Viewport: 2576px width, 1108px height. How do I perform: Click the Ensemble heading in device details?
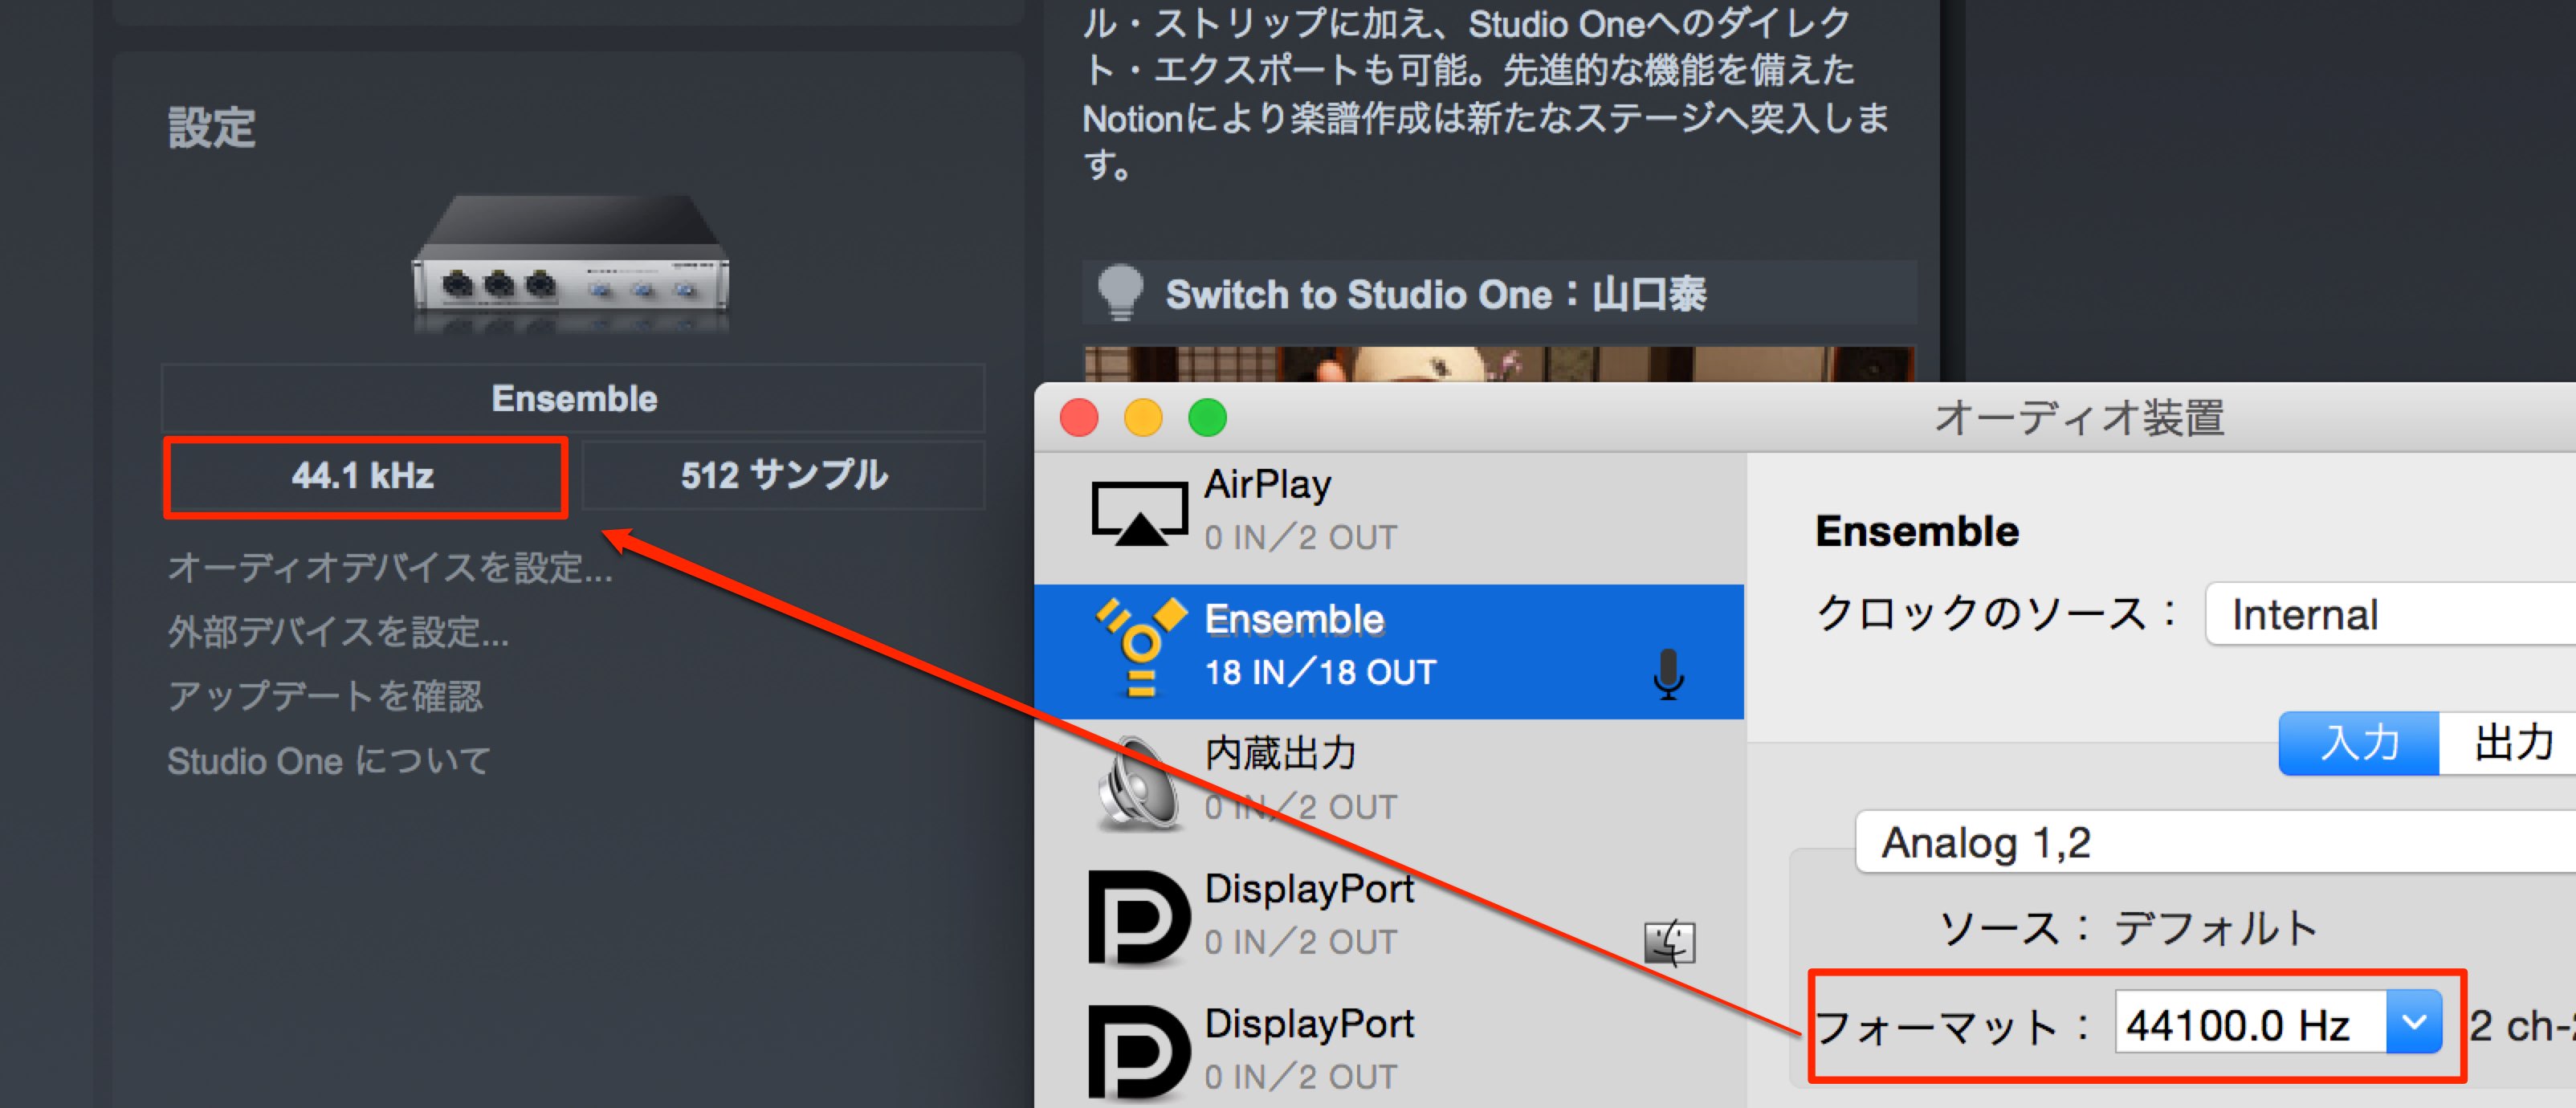coord(1917,531)
